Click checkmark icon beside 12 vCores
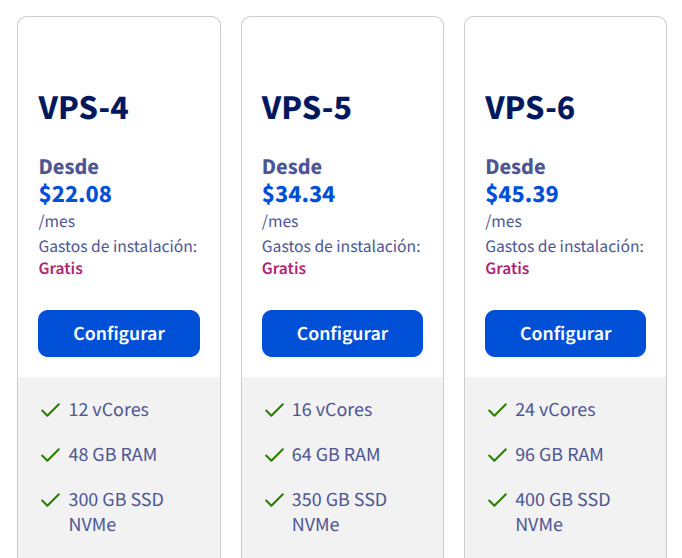The width and height of the screenshot is (682, 558). (x=50, y=410)
